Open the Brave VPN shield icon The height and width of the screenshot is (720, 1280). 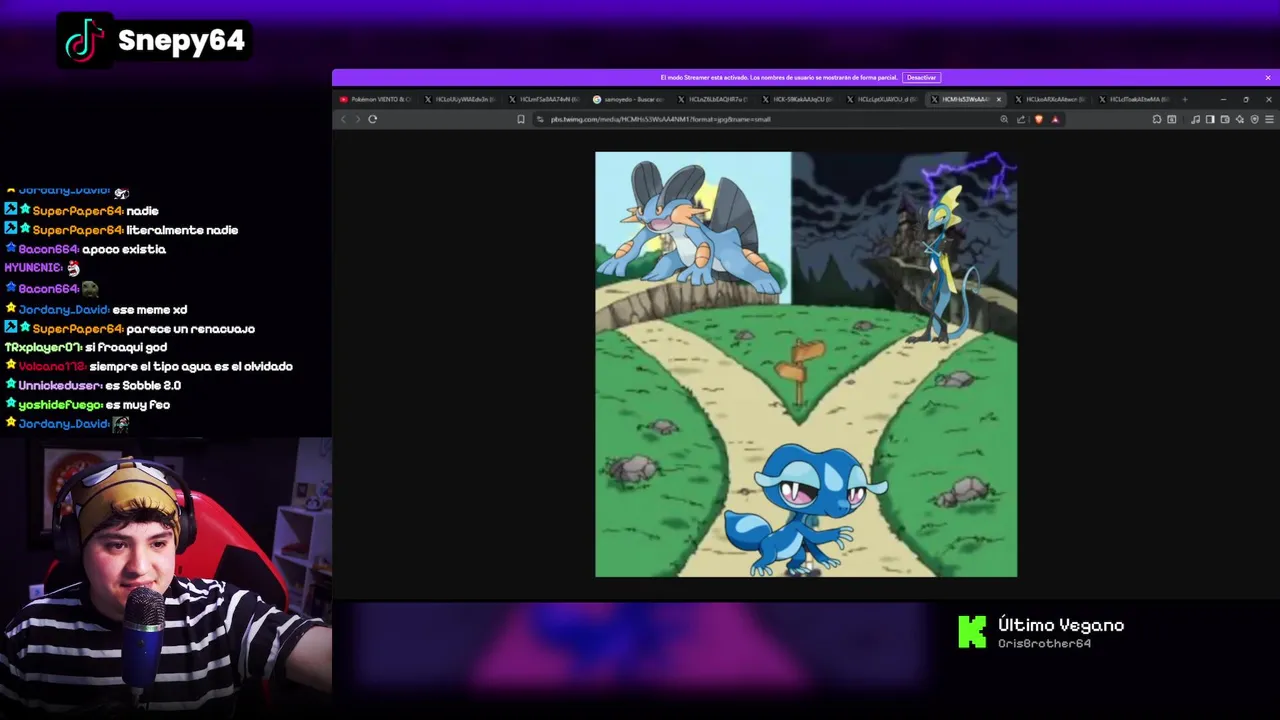pos(1255,119)
